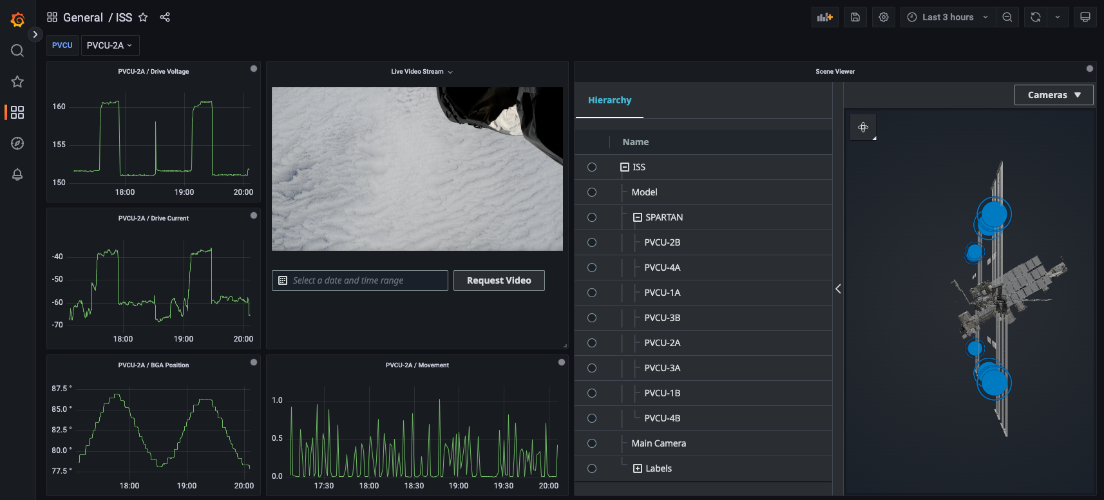Click the live video stream image
The width and height of the screenshot is (1104, 500).
[418, 169]
